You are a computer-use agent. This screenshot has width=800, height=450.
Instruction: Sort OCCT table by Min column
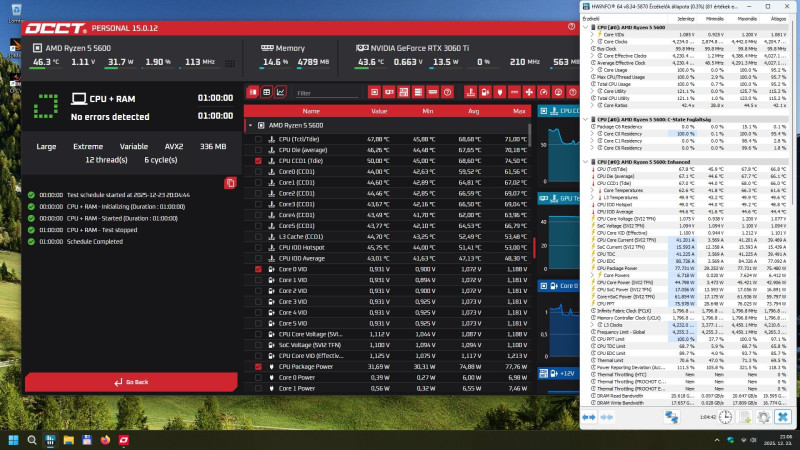coord(428,111)
